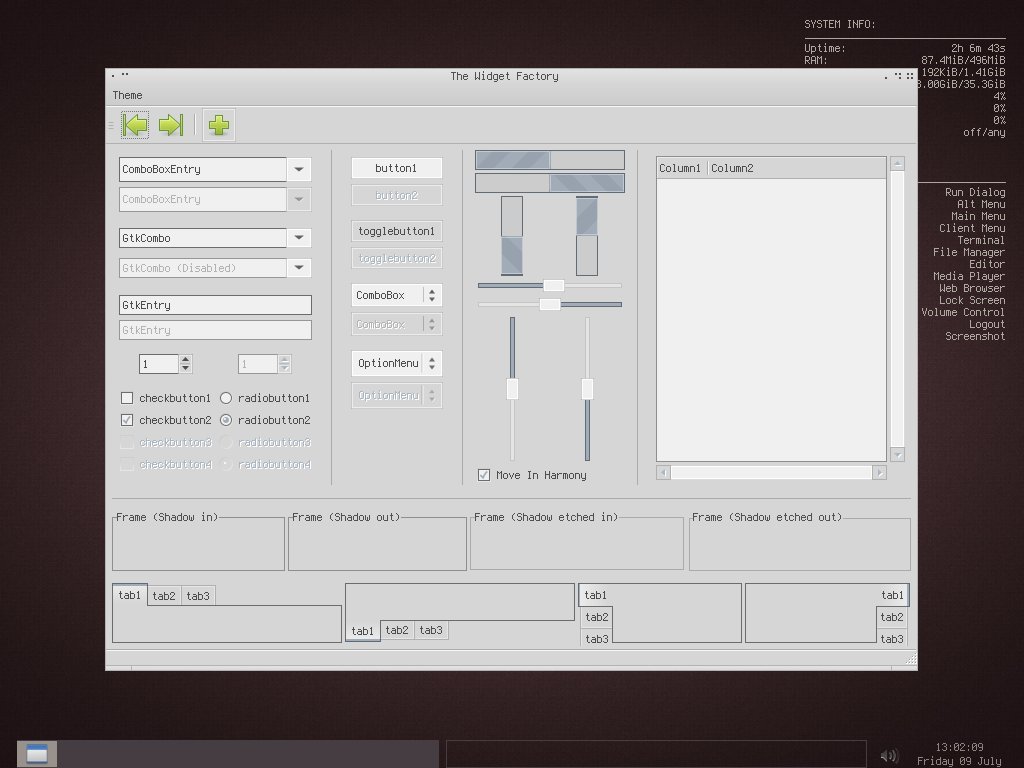Click Volume Control on desktop panel
Screen dimensions: 1024x768
coord(963,312)
